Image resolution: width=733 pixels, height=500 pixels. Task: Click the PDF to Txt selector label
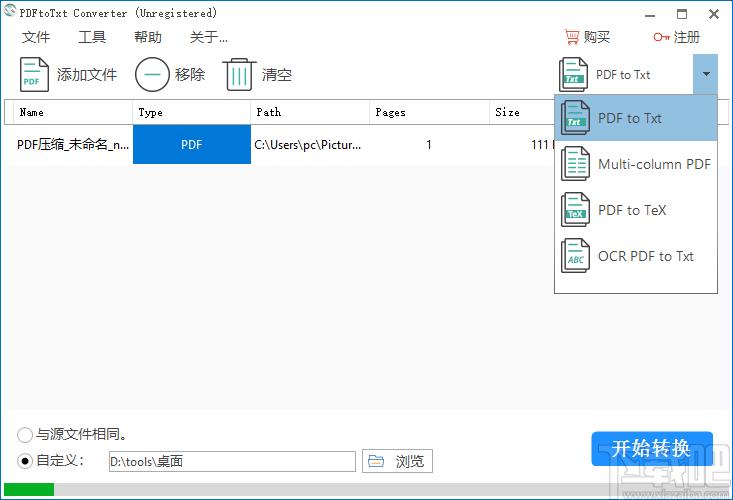point(623,75)
